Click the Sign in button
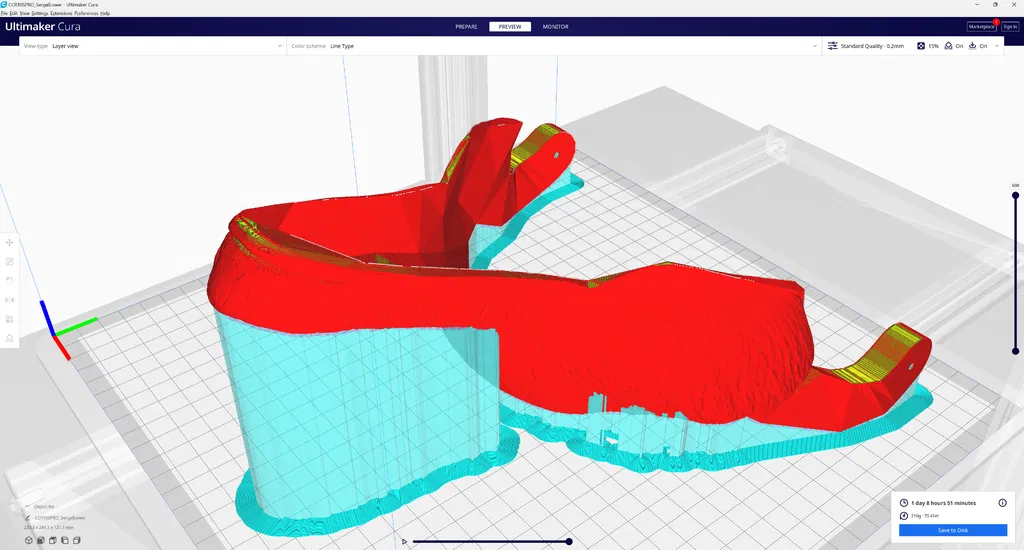The height and width of the screenshot is (550, 1024). [1010, 27]
